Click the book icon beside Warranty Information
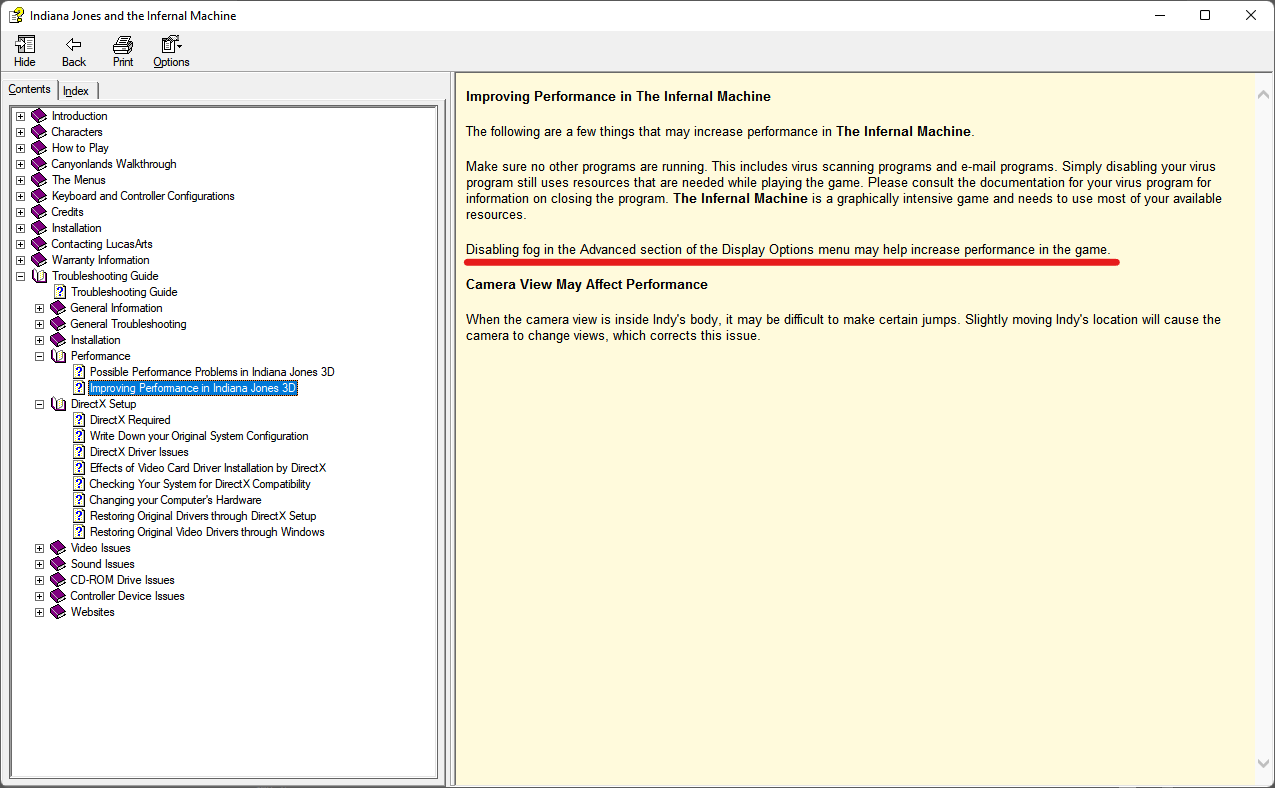 [39, 260]
